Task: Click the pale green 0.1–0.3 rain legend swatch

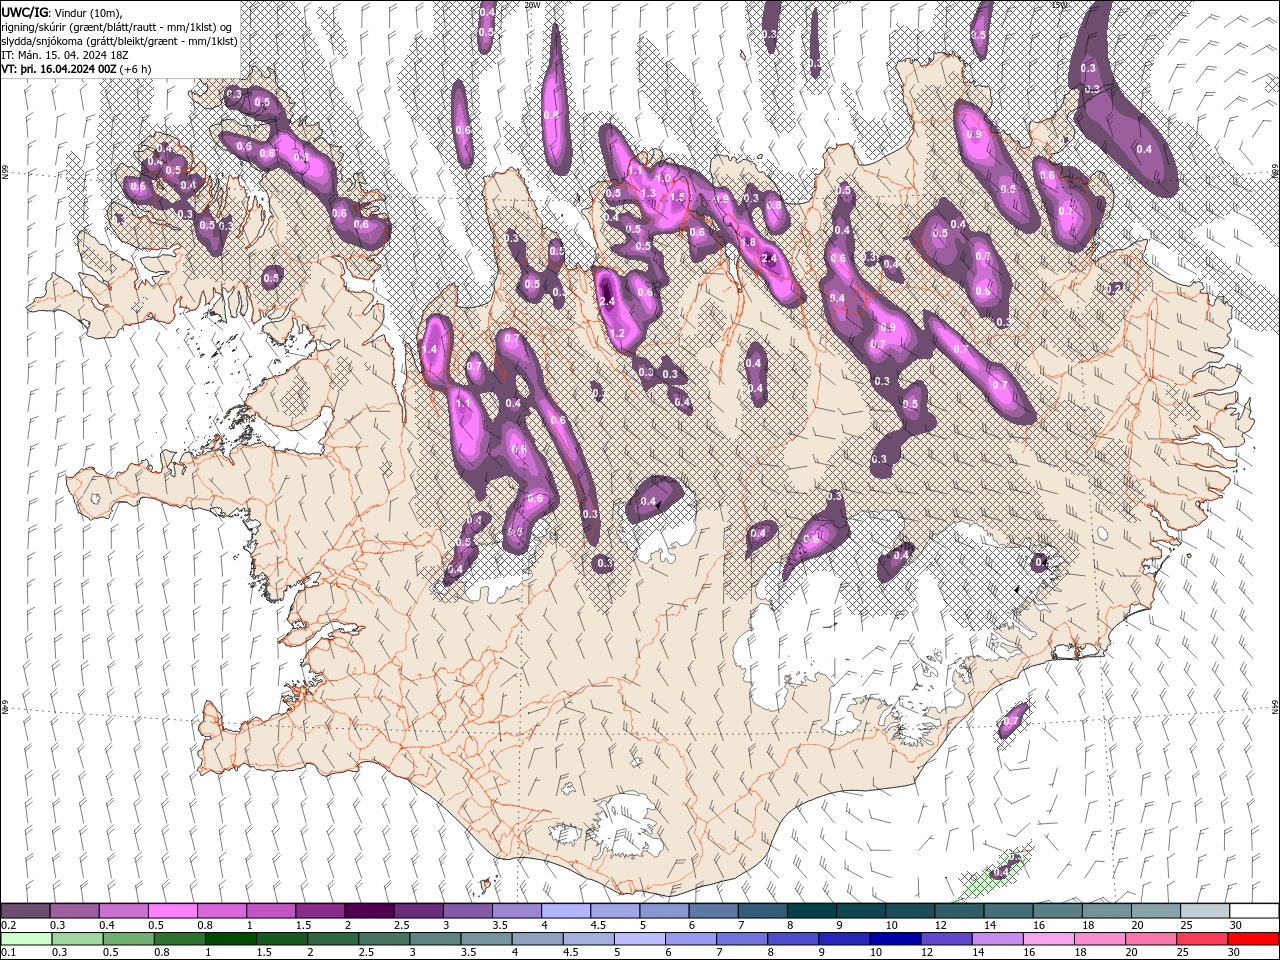Action: 25,938
